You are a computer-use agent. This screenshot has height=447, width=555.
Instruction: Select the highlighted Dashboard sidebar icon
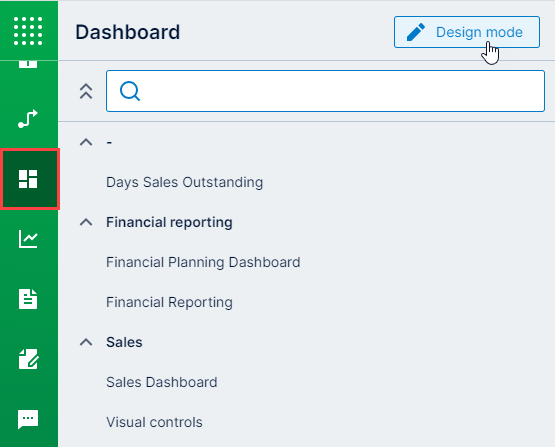[x=28, y=179]
